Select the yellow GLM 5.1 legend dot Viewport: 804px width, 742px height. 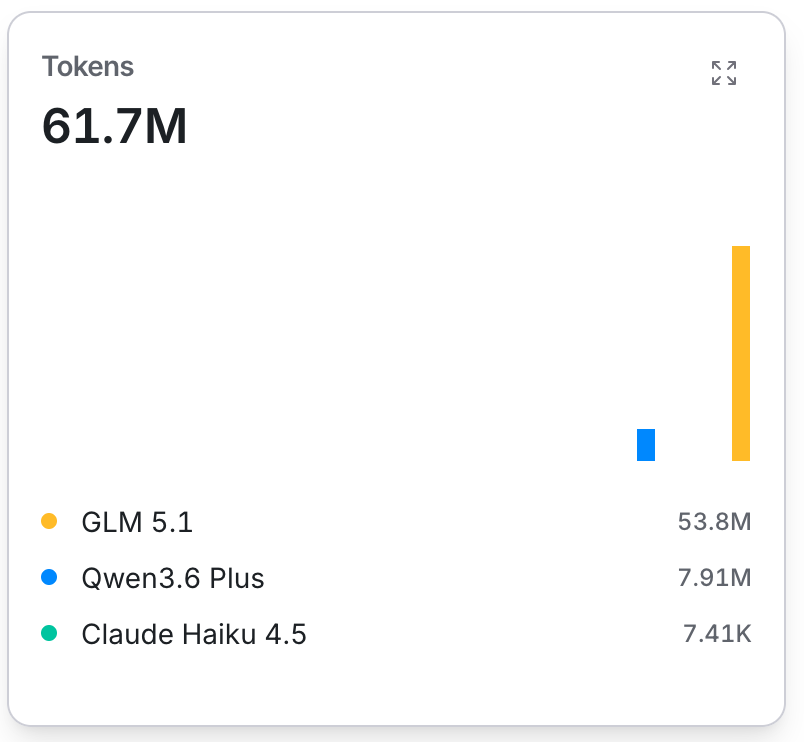tap(49, 521)
